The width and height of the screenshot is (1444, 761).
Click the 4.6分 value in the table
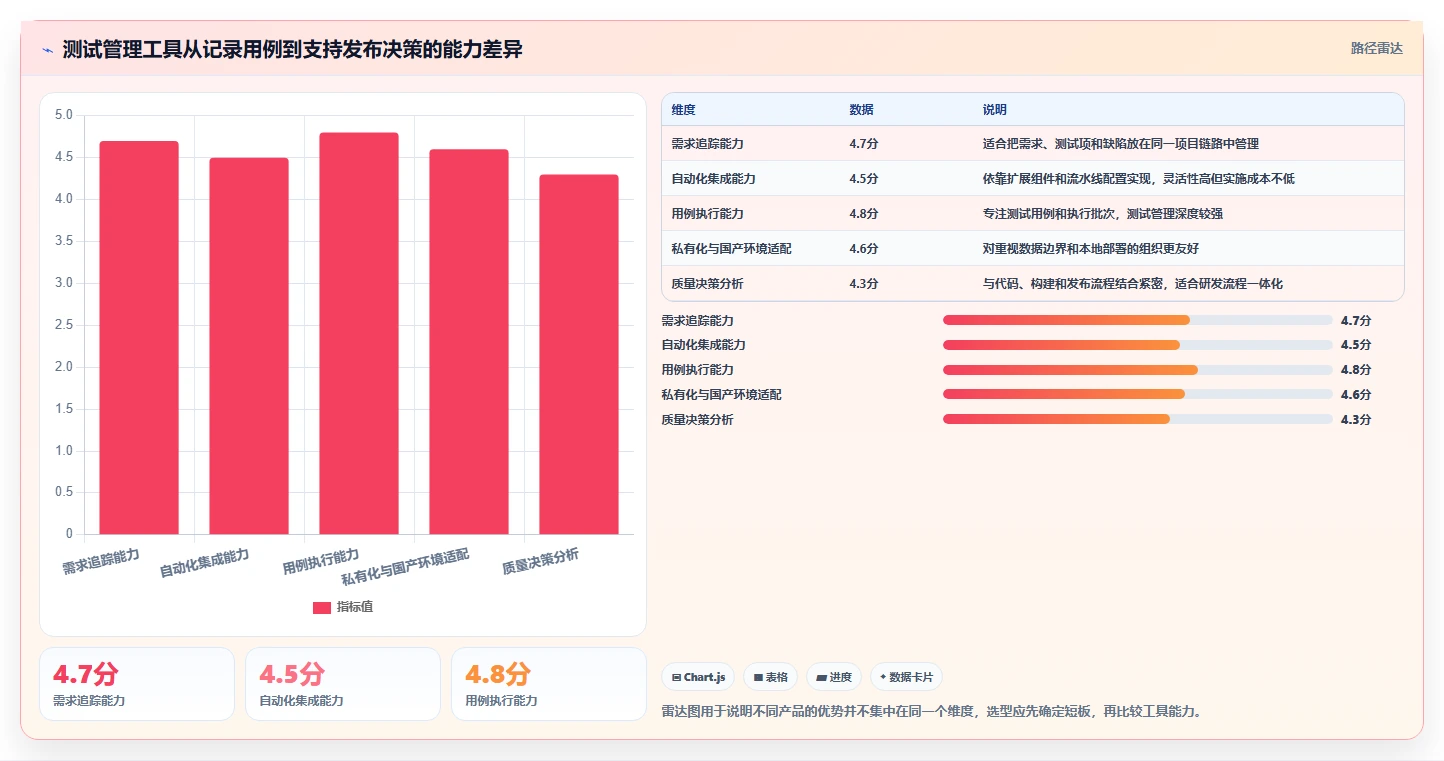point(863,249)
